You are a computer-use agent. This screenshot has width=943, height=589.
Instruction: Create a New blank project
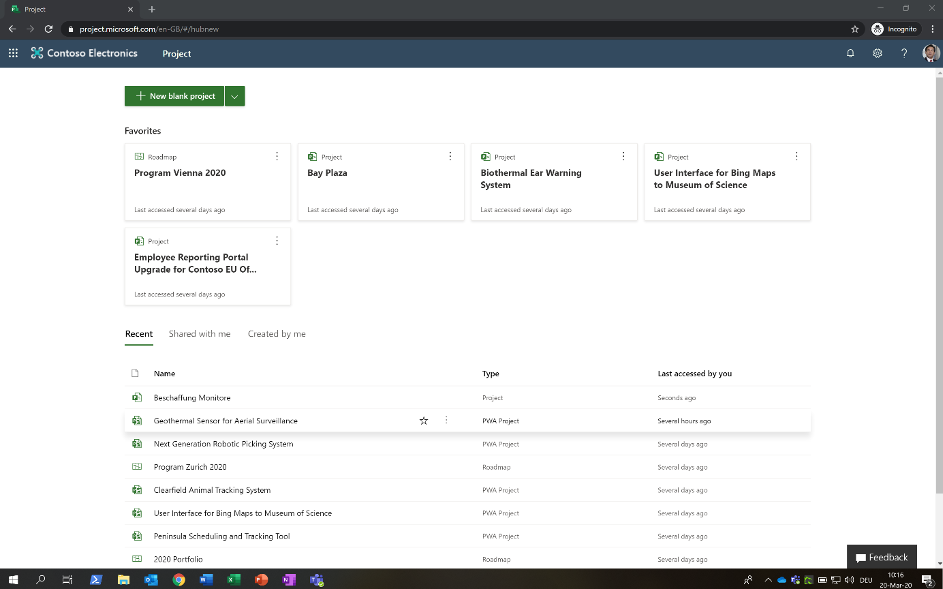174,96
